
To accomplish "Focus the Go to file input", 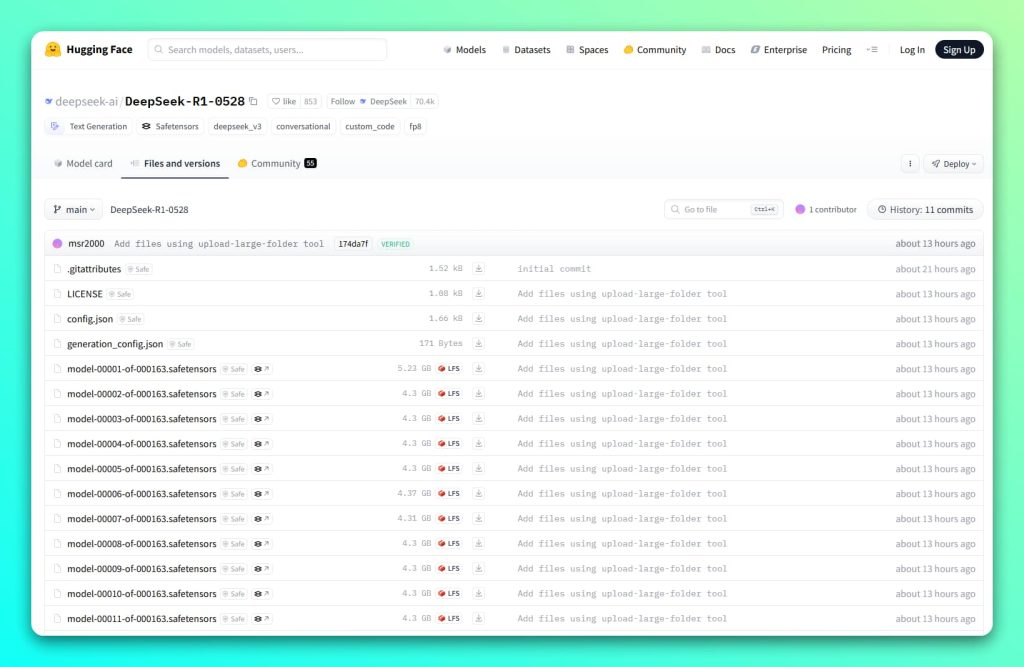I will (724, 210).
